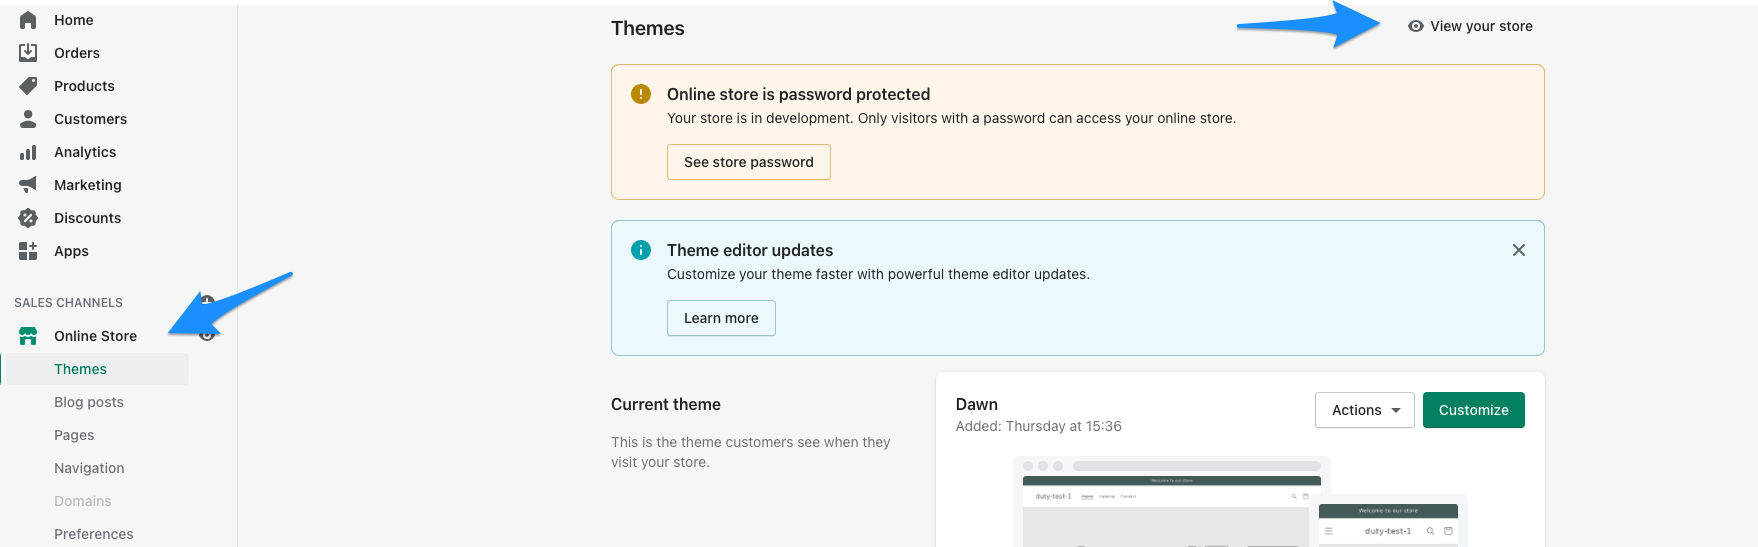Click the Home icon in sidebar
Viewport: 1758px width, 547px height.
pos(28,20)
